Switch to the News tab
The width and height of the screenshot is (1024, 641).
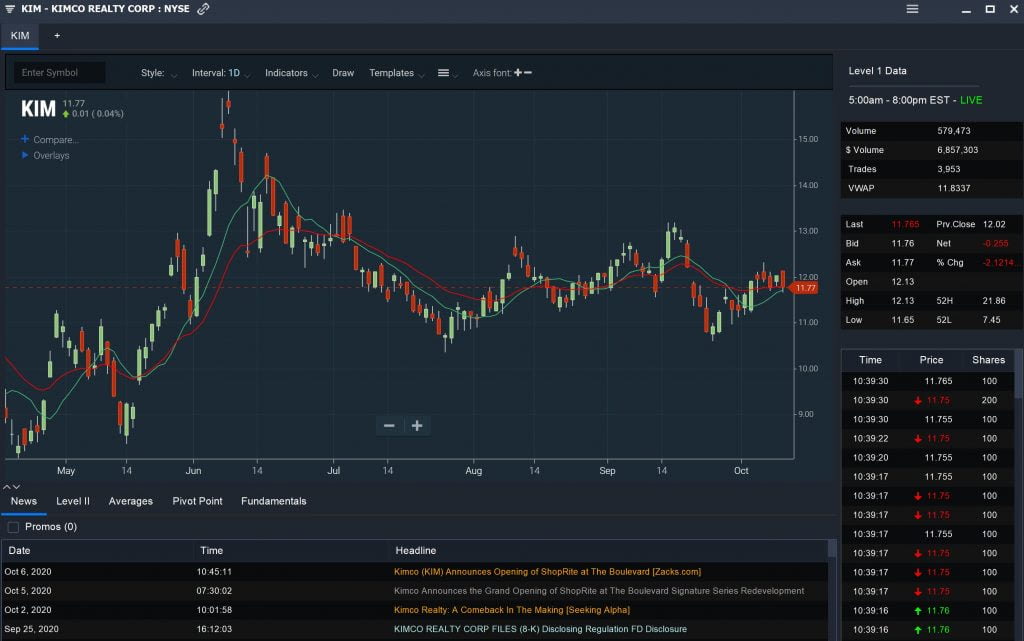(24, 501)
